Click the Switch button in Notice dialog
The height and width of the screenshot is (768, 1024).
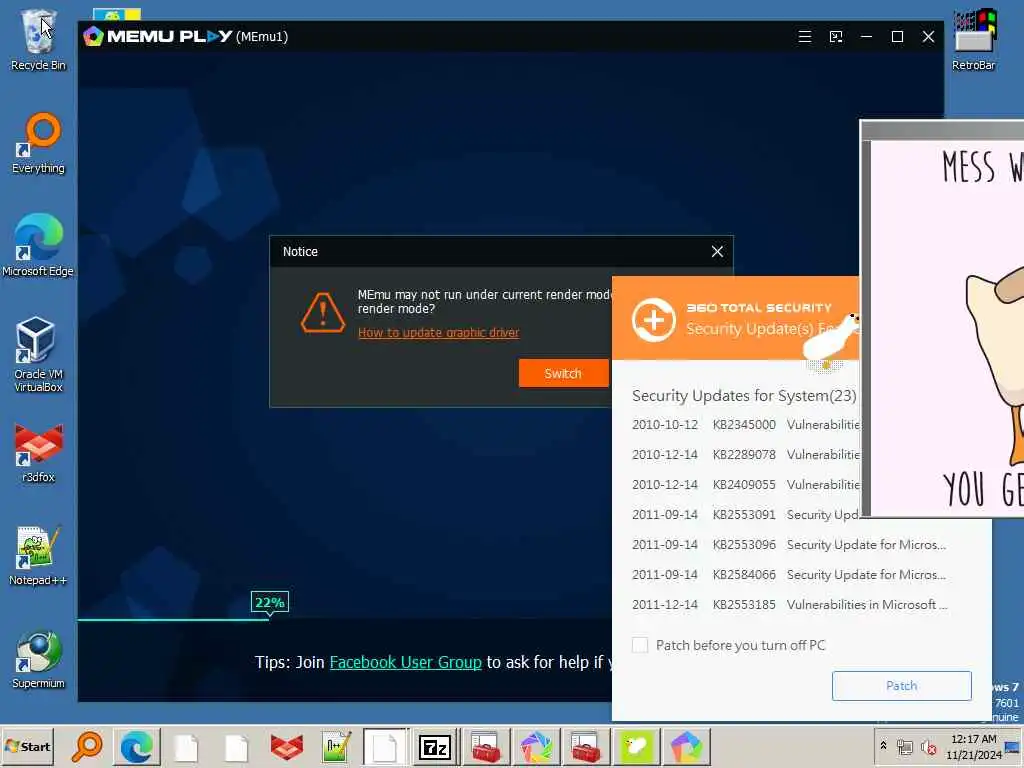(563, 373)
